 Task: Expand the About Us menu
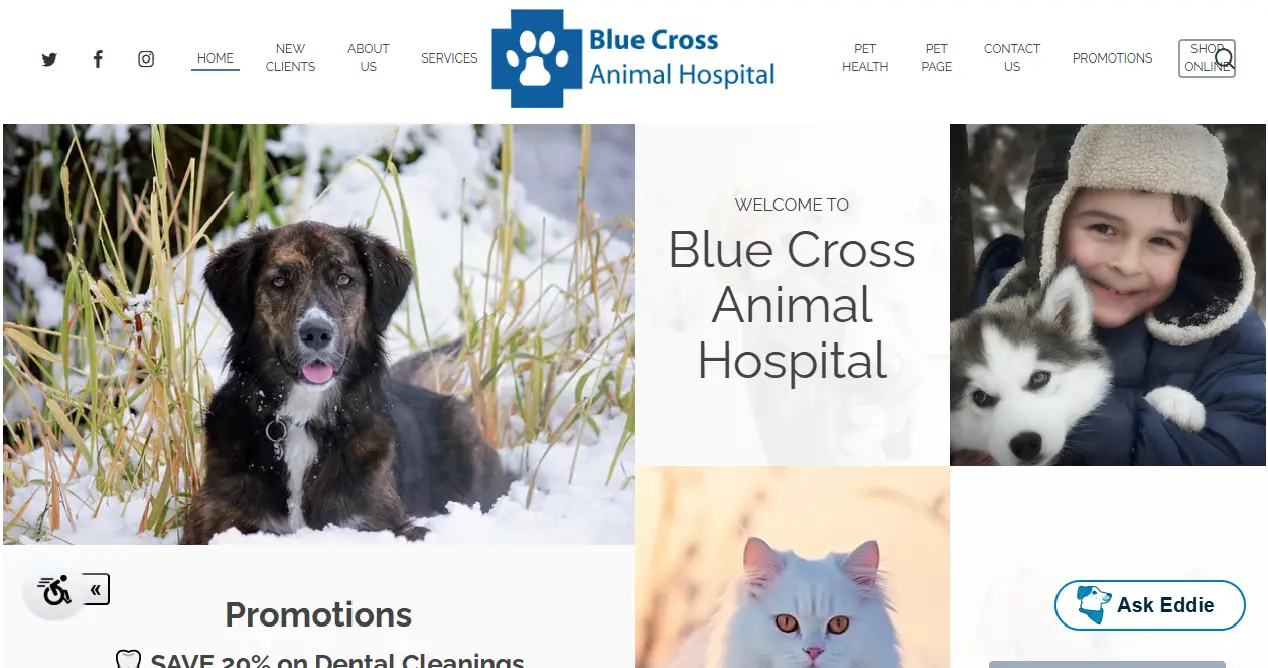coord(368,58)
